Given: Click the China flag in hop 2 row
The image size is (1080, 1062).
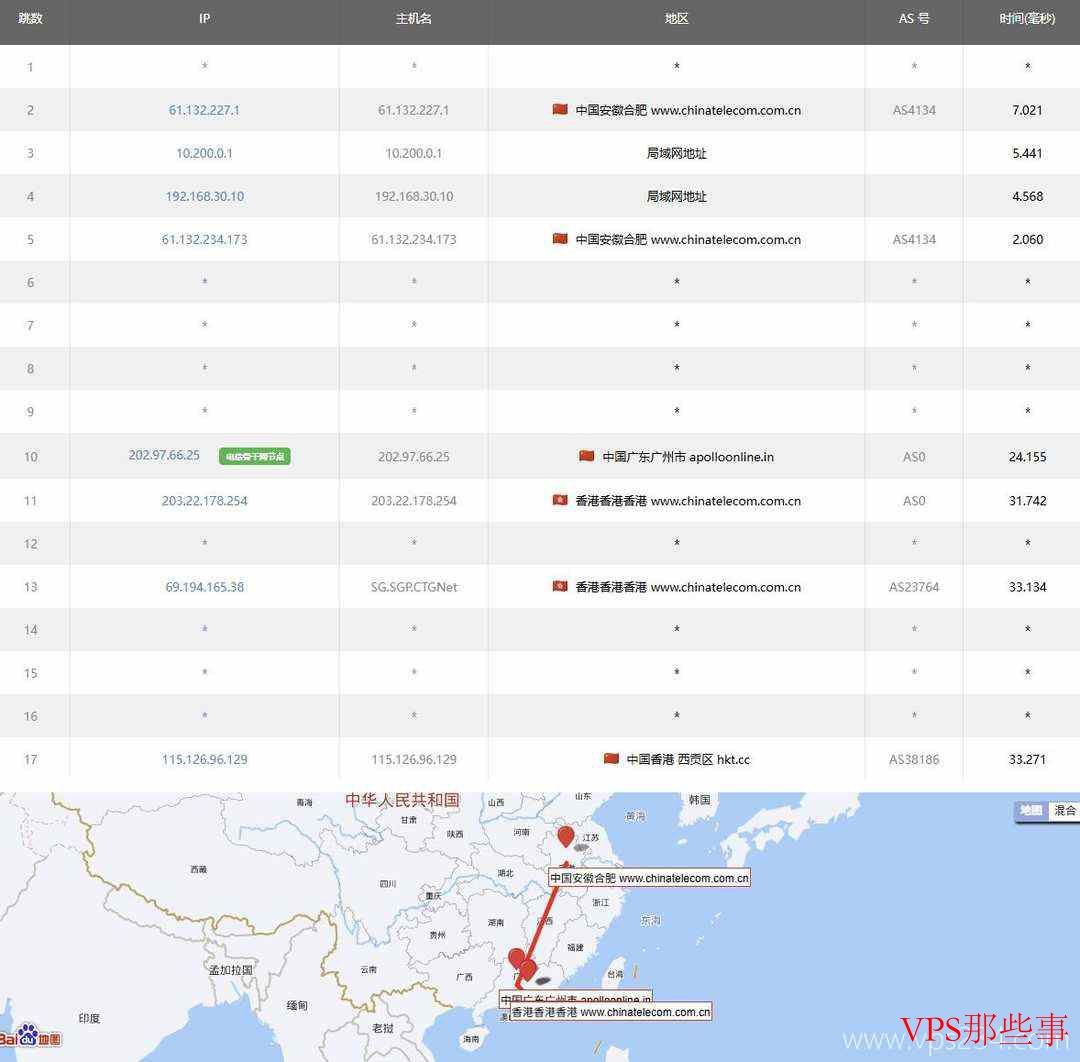Looking at the screenshot, I should [x=560, y=110].
